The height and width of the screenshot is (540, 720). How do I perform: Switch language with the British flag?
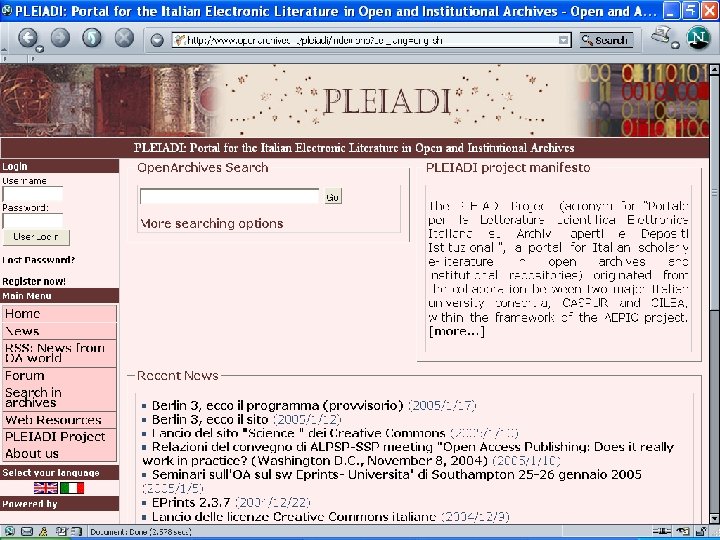click(45, 488)
